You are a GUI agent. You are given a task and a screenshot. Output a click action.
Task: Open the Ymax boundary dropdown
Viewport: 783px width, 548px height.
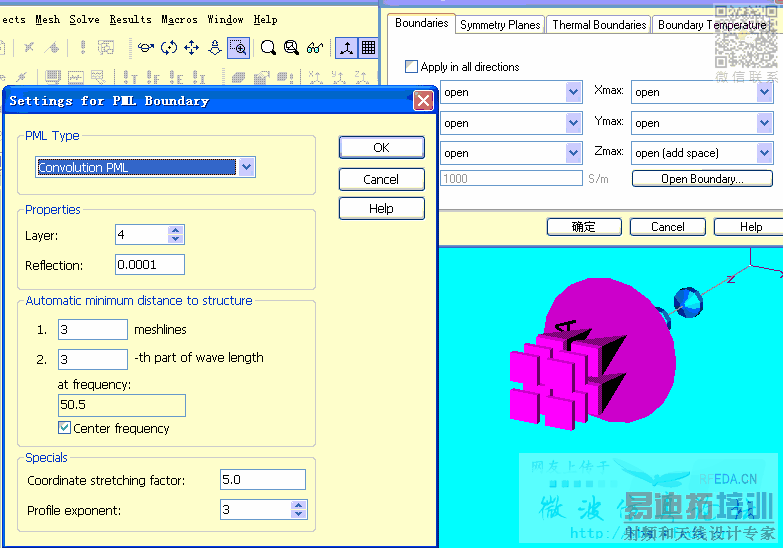coord(764,123)
